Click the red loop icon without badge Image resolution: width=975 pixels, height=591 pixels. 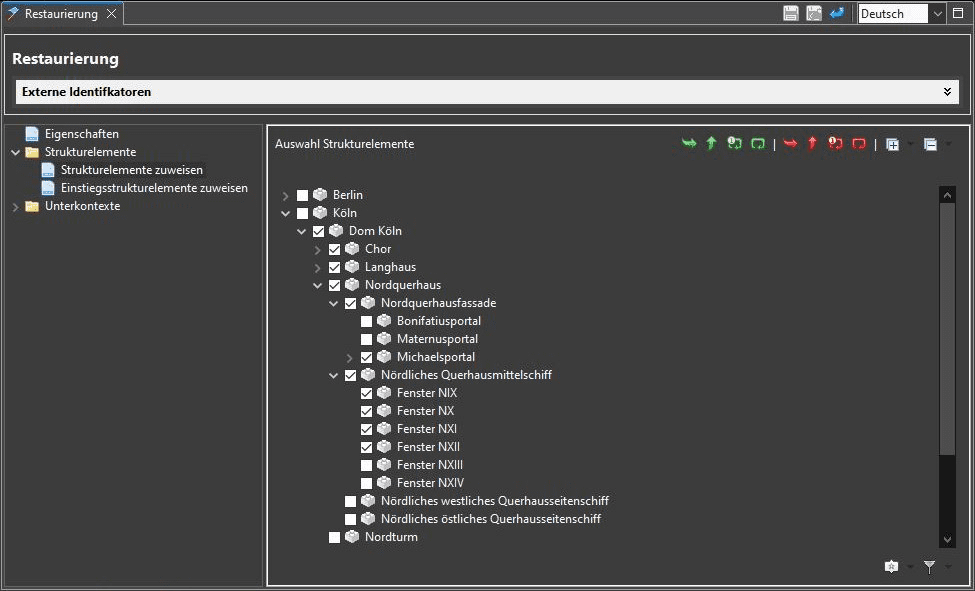(x=859, y=144)
